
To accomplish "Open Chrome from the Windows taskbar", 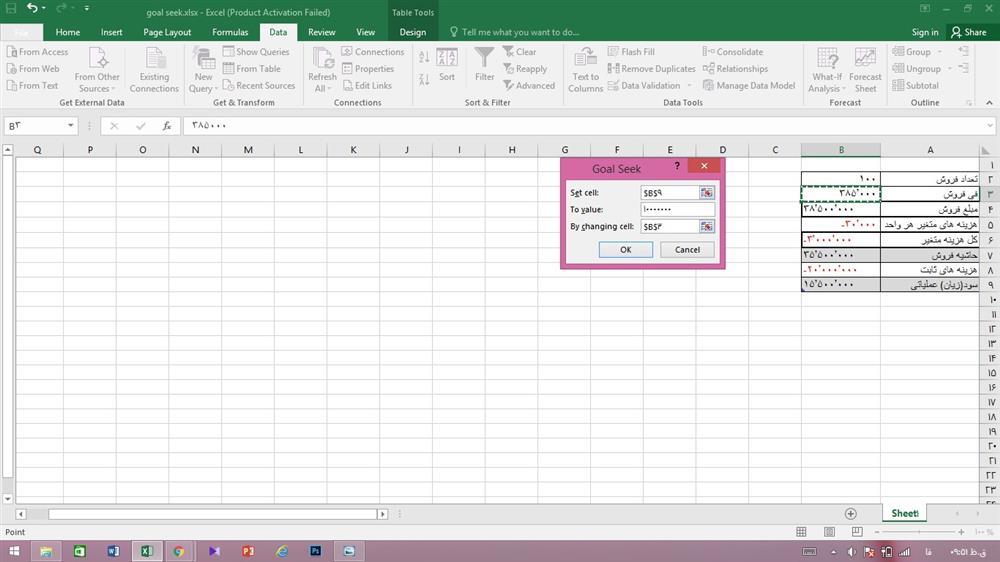I will pos(178,551).
